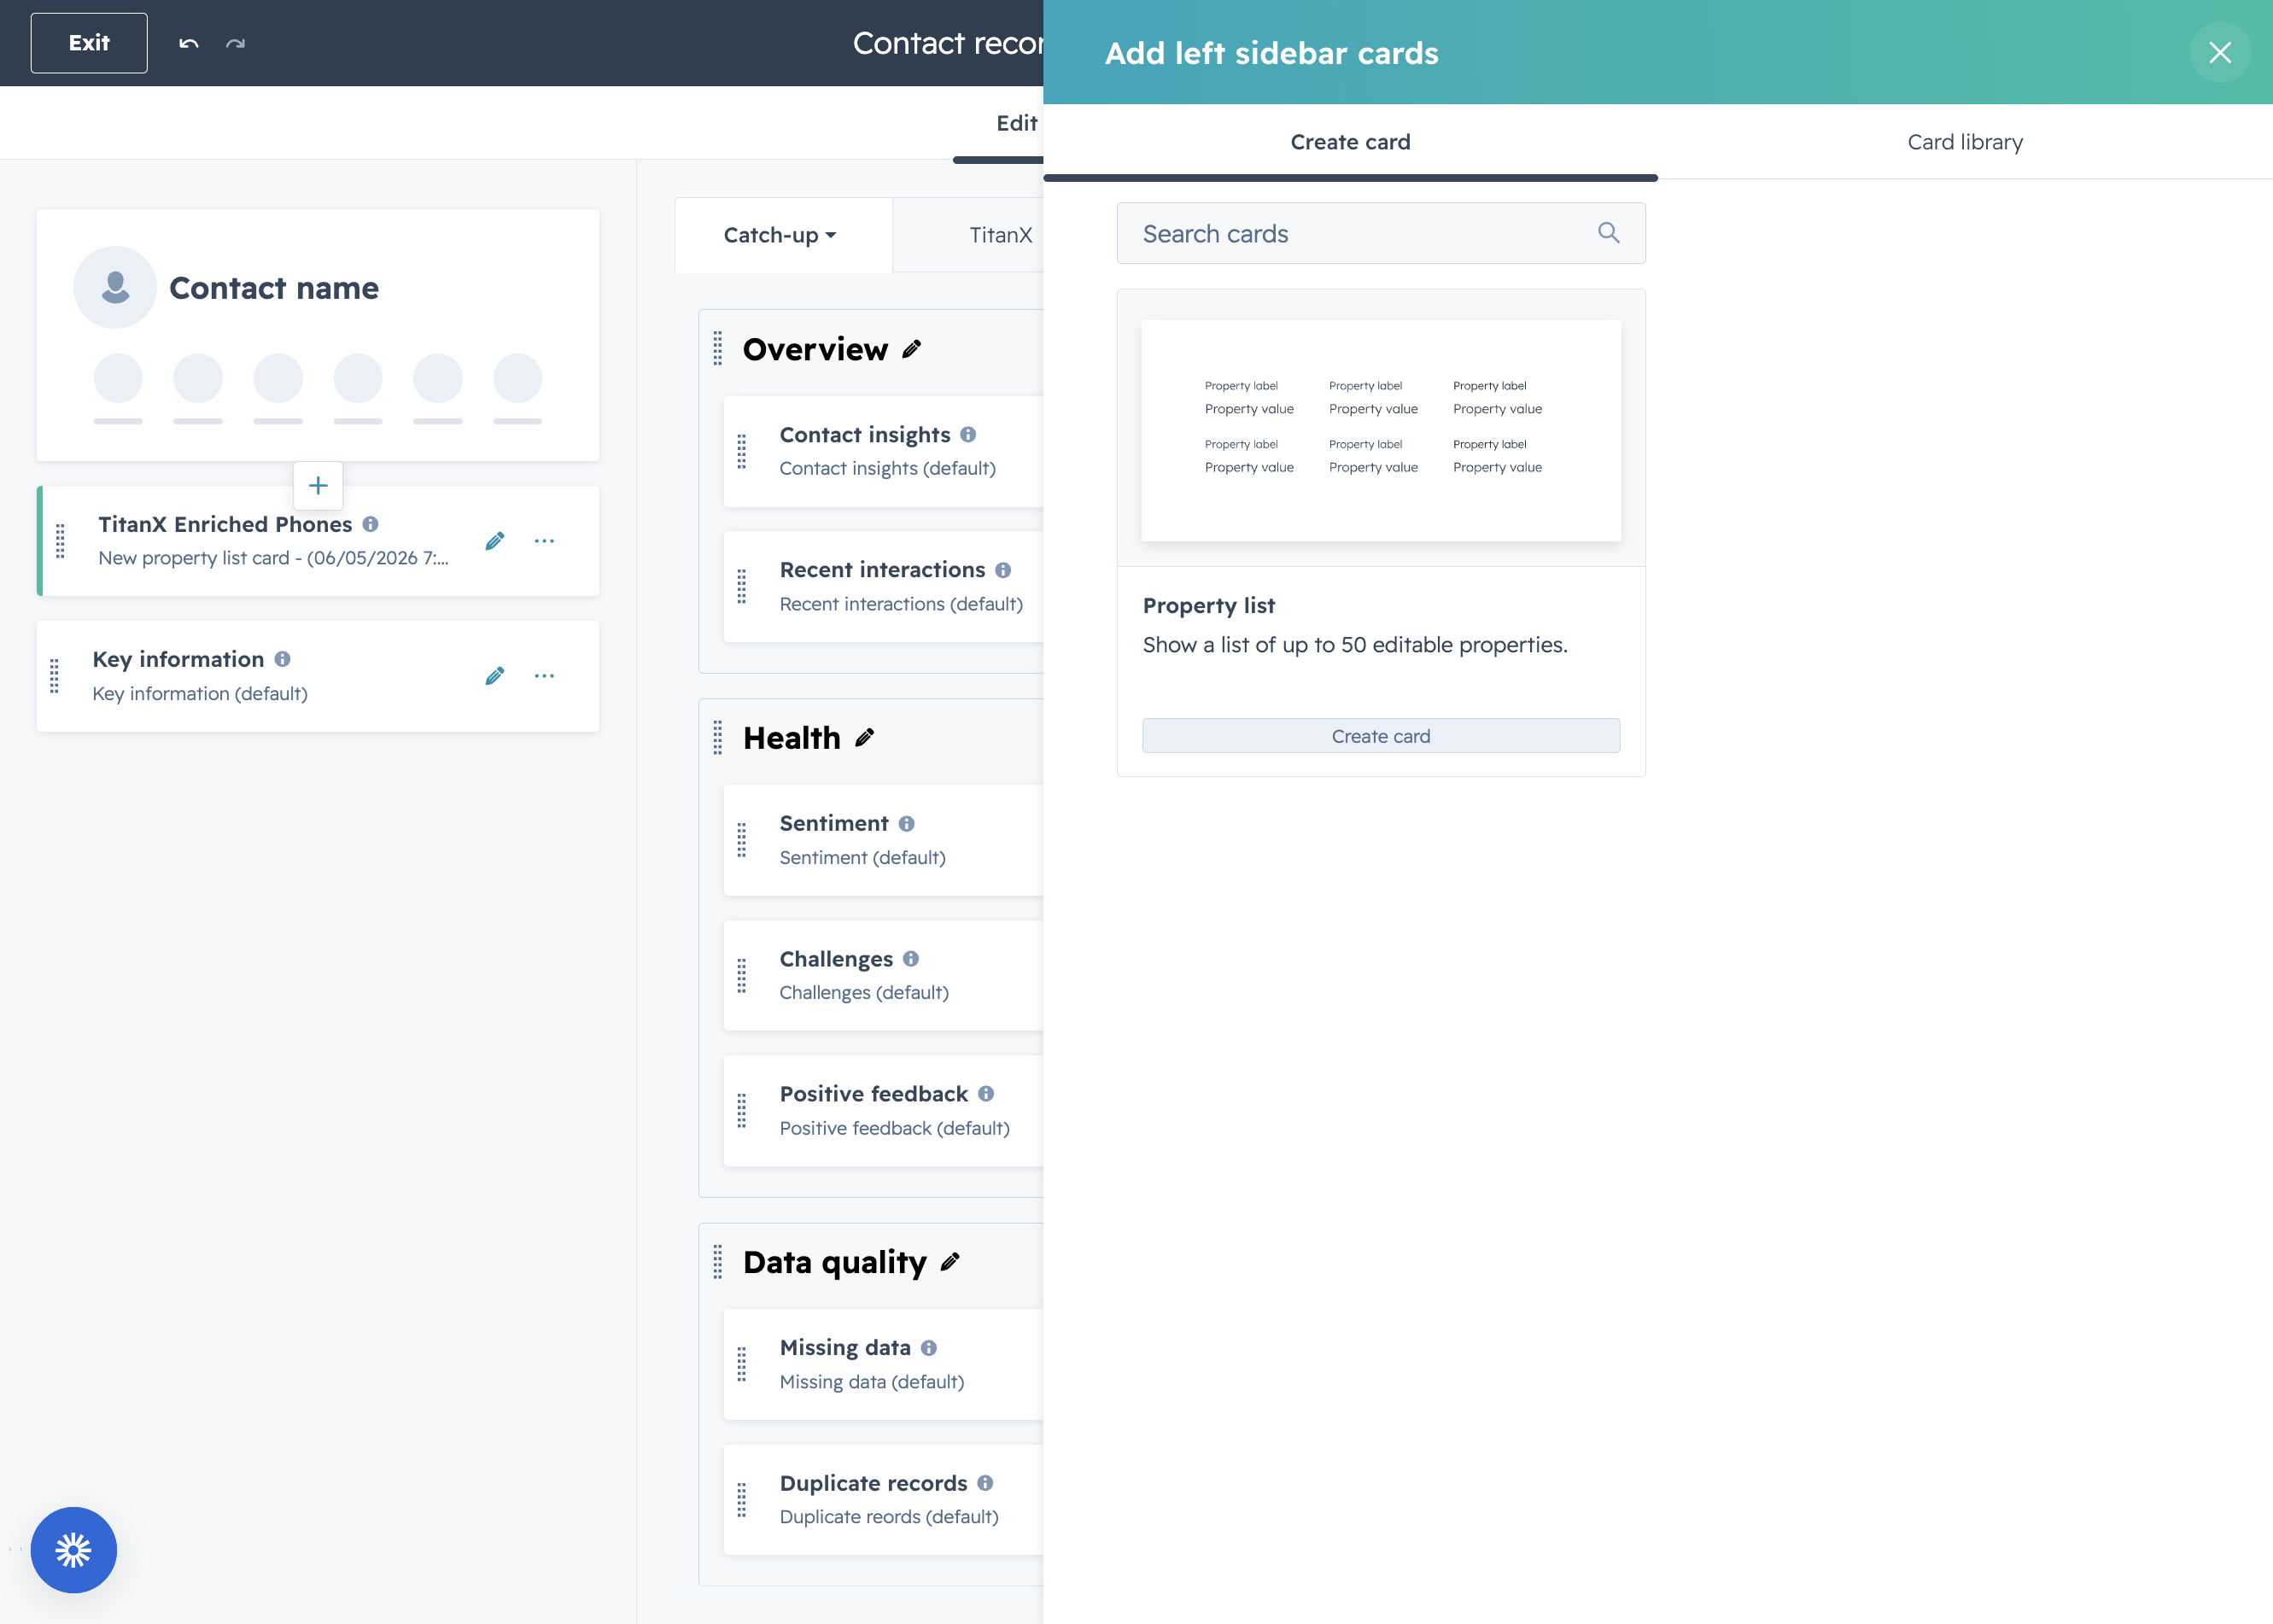The image size is (2273, 1624).
Task: Click the Create card button
Action: pyautogui.click(x=1381, y=736)
